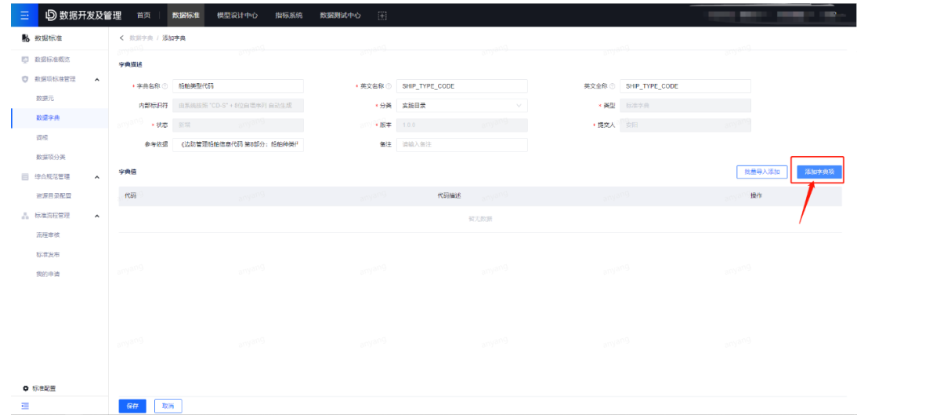Select the 数据字典 sidebar item

(x=48, y=118)
